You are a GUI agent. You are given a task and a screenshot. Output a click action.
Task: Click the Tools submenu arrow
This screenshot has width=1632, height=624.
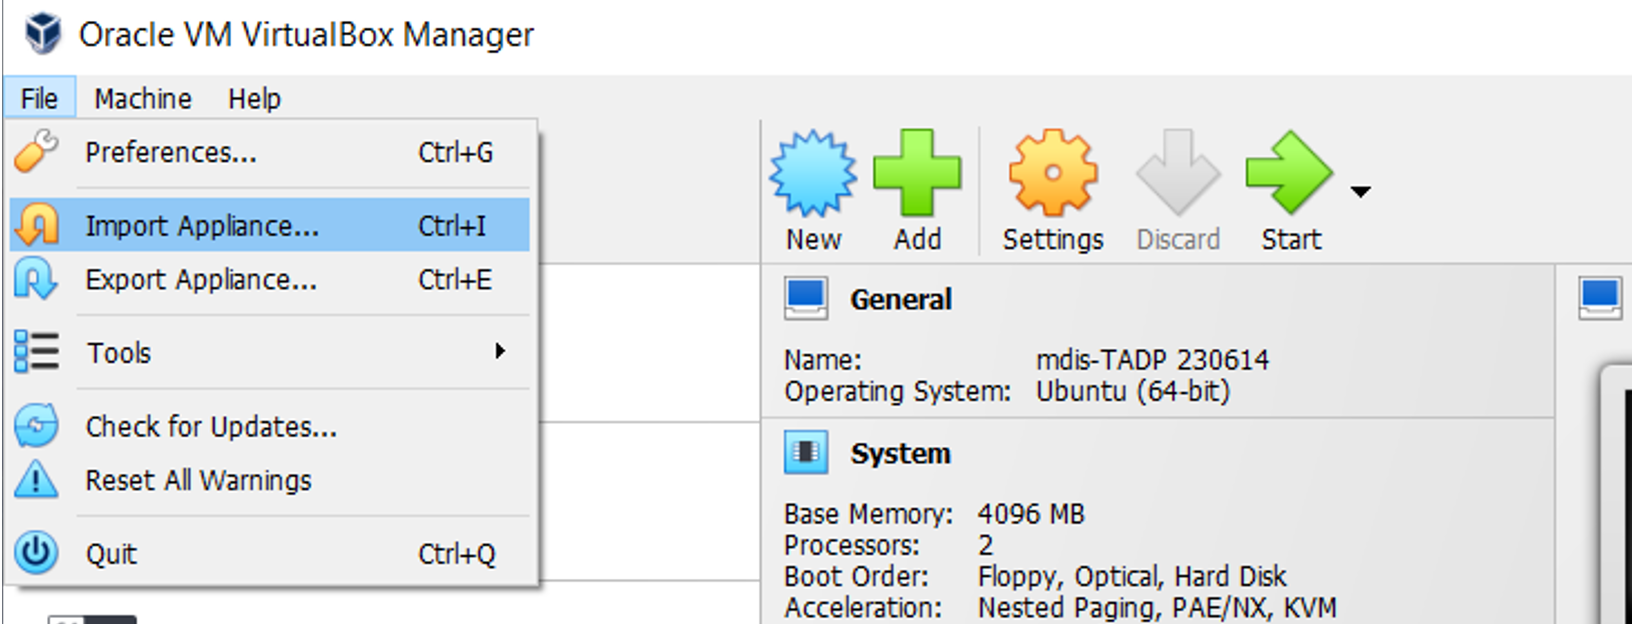[500, 351]
